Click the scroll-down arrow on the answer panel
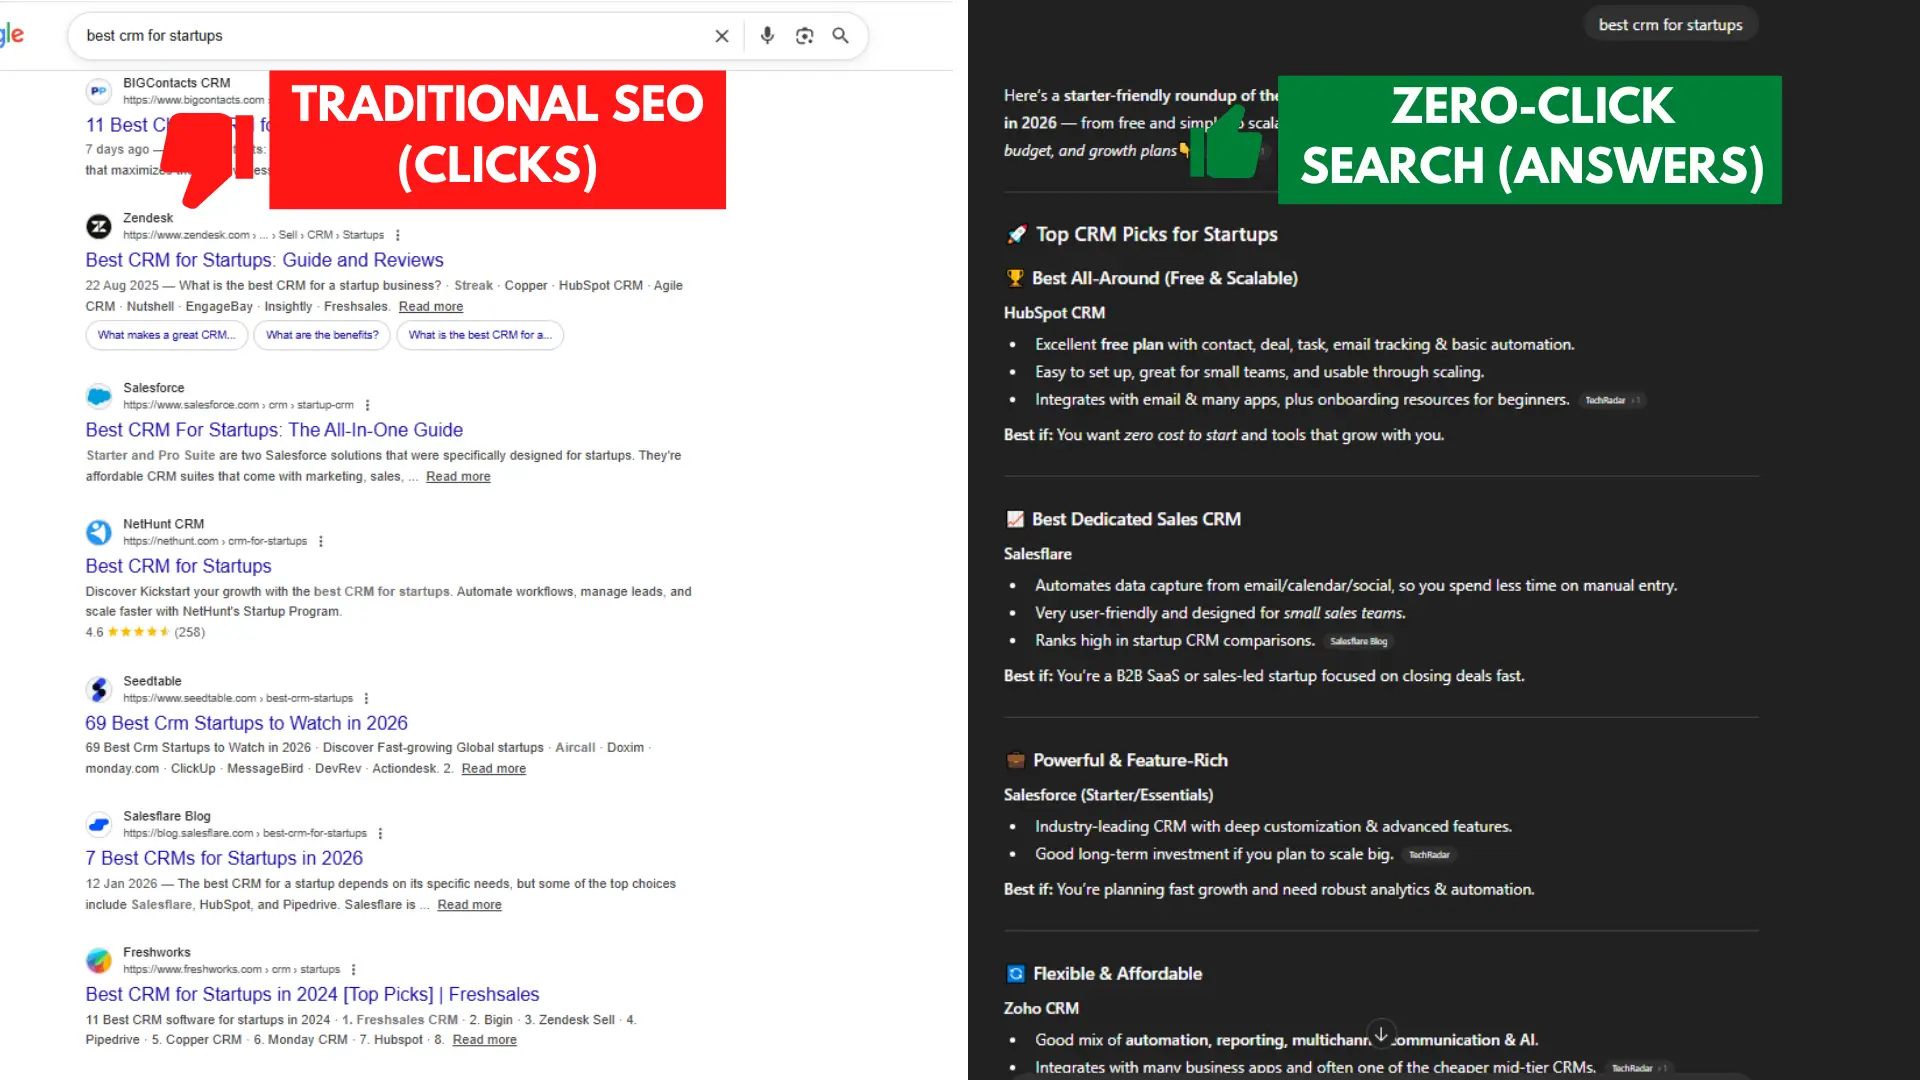The image size is (1920, 1080). click(1381, 1033)
